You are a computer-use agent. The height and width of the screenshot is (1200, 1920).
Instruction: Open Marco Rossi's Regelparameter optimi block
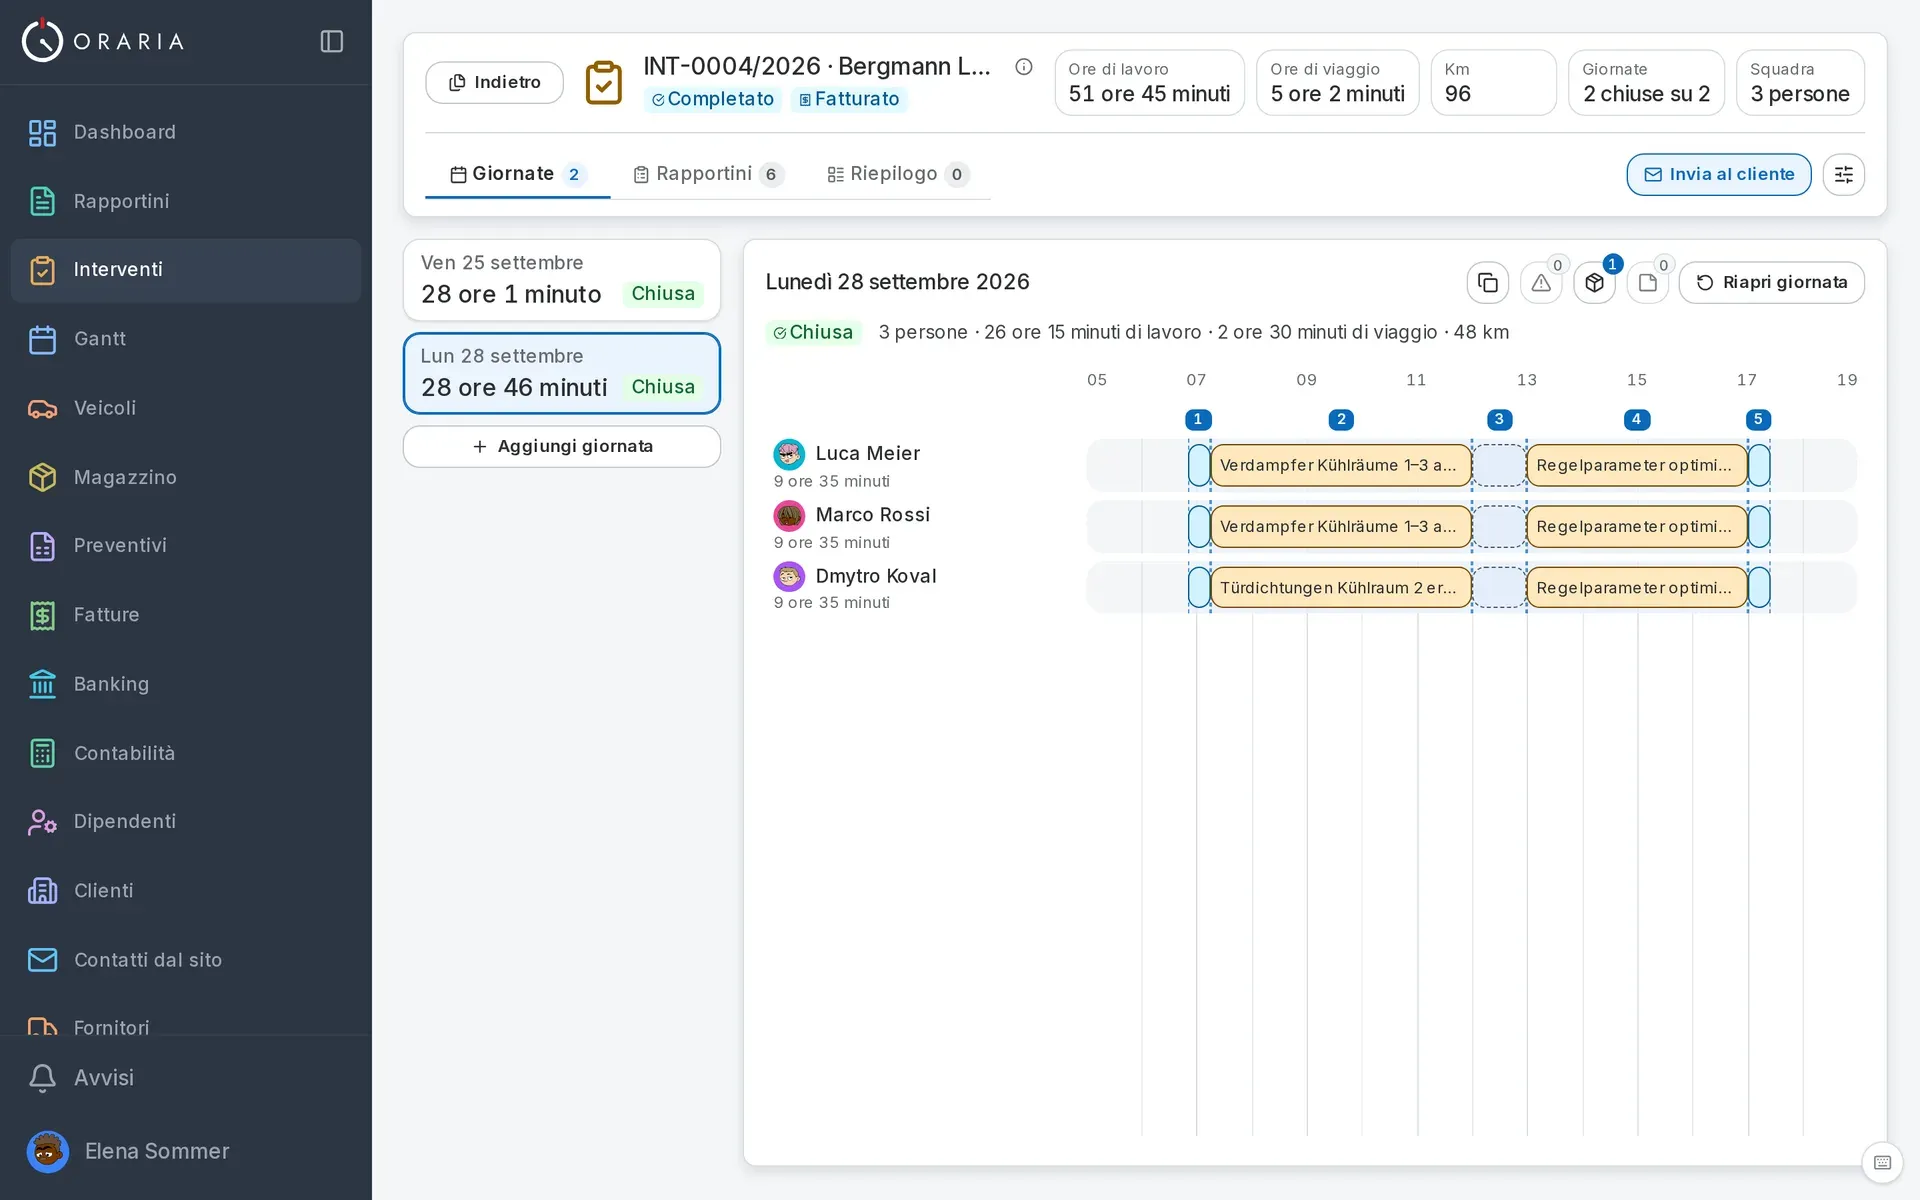pos(1636,526)
